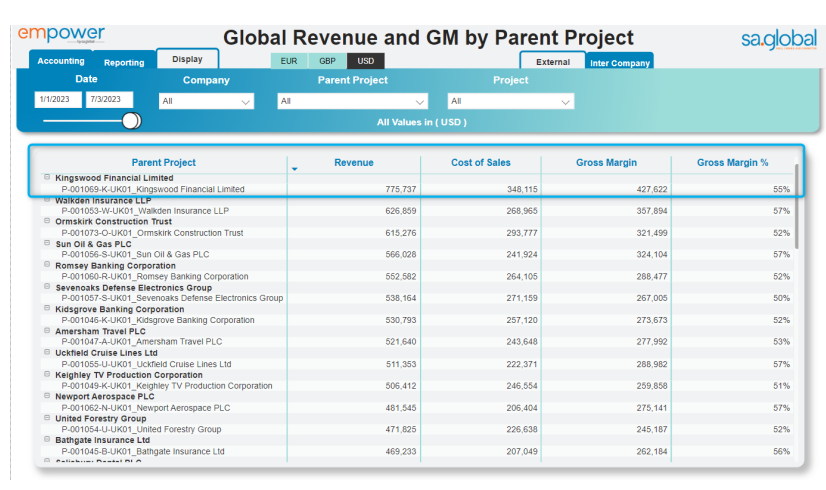Sort by the Gross Margin % column header

732,163
